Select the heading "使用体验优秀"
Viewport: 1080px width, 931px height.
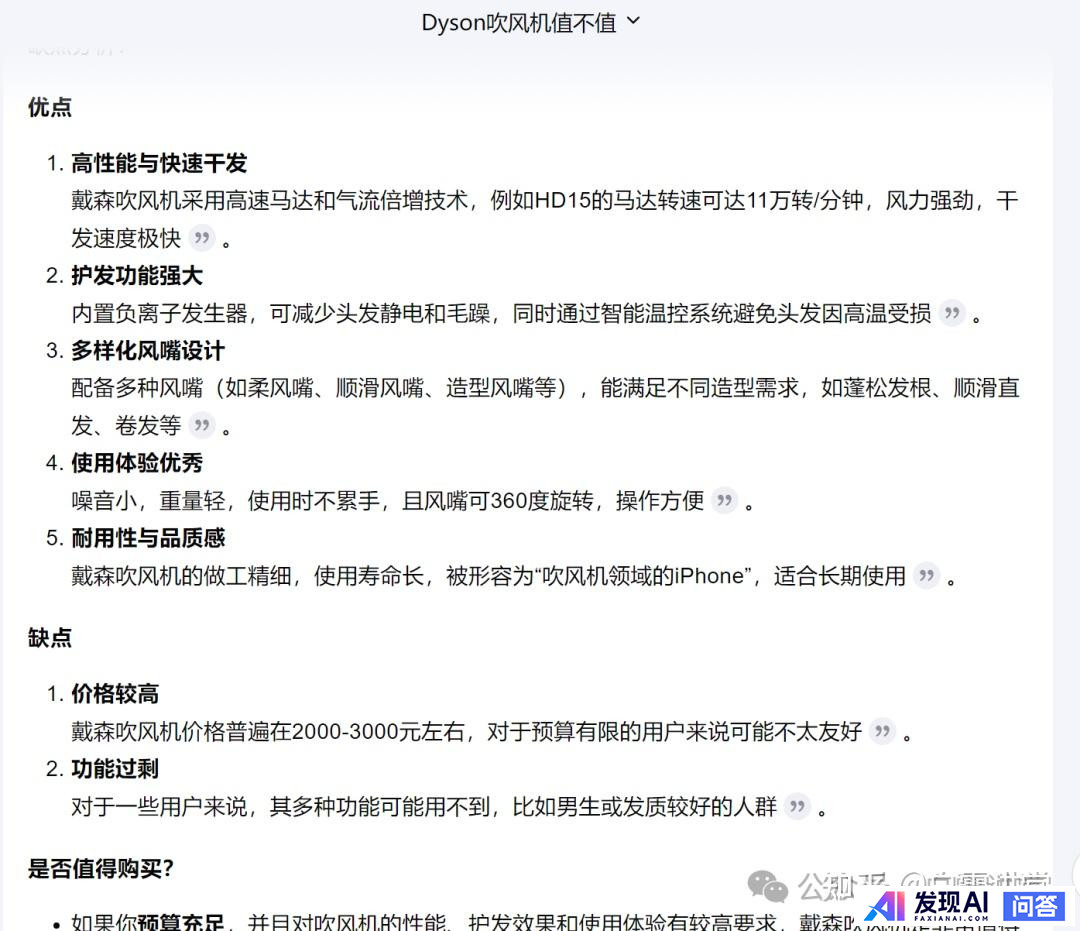pos(137,463)
